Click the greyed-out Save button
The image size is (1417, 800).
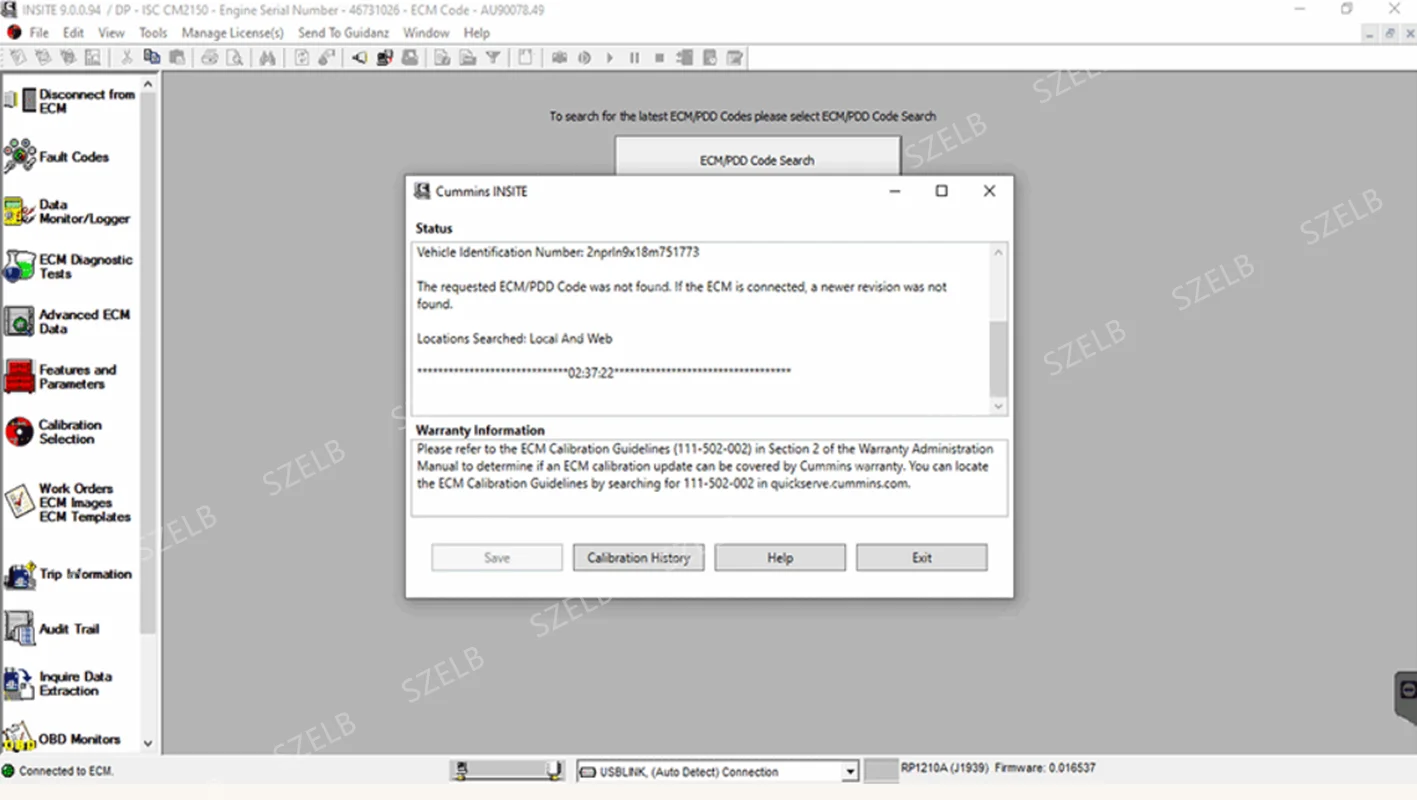pyautogui.click(x=497, y=558)
